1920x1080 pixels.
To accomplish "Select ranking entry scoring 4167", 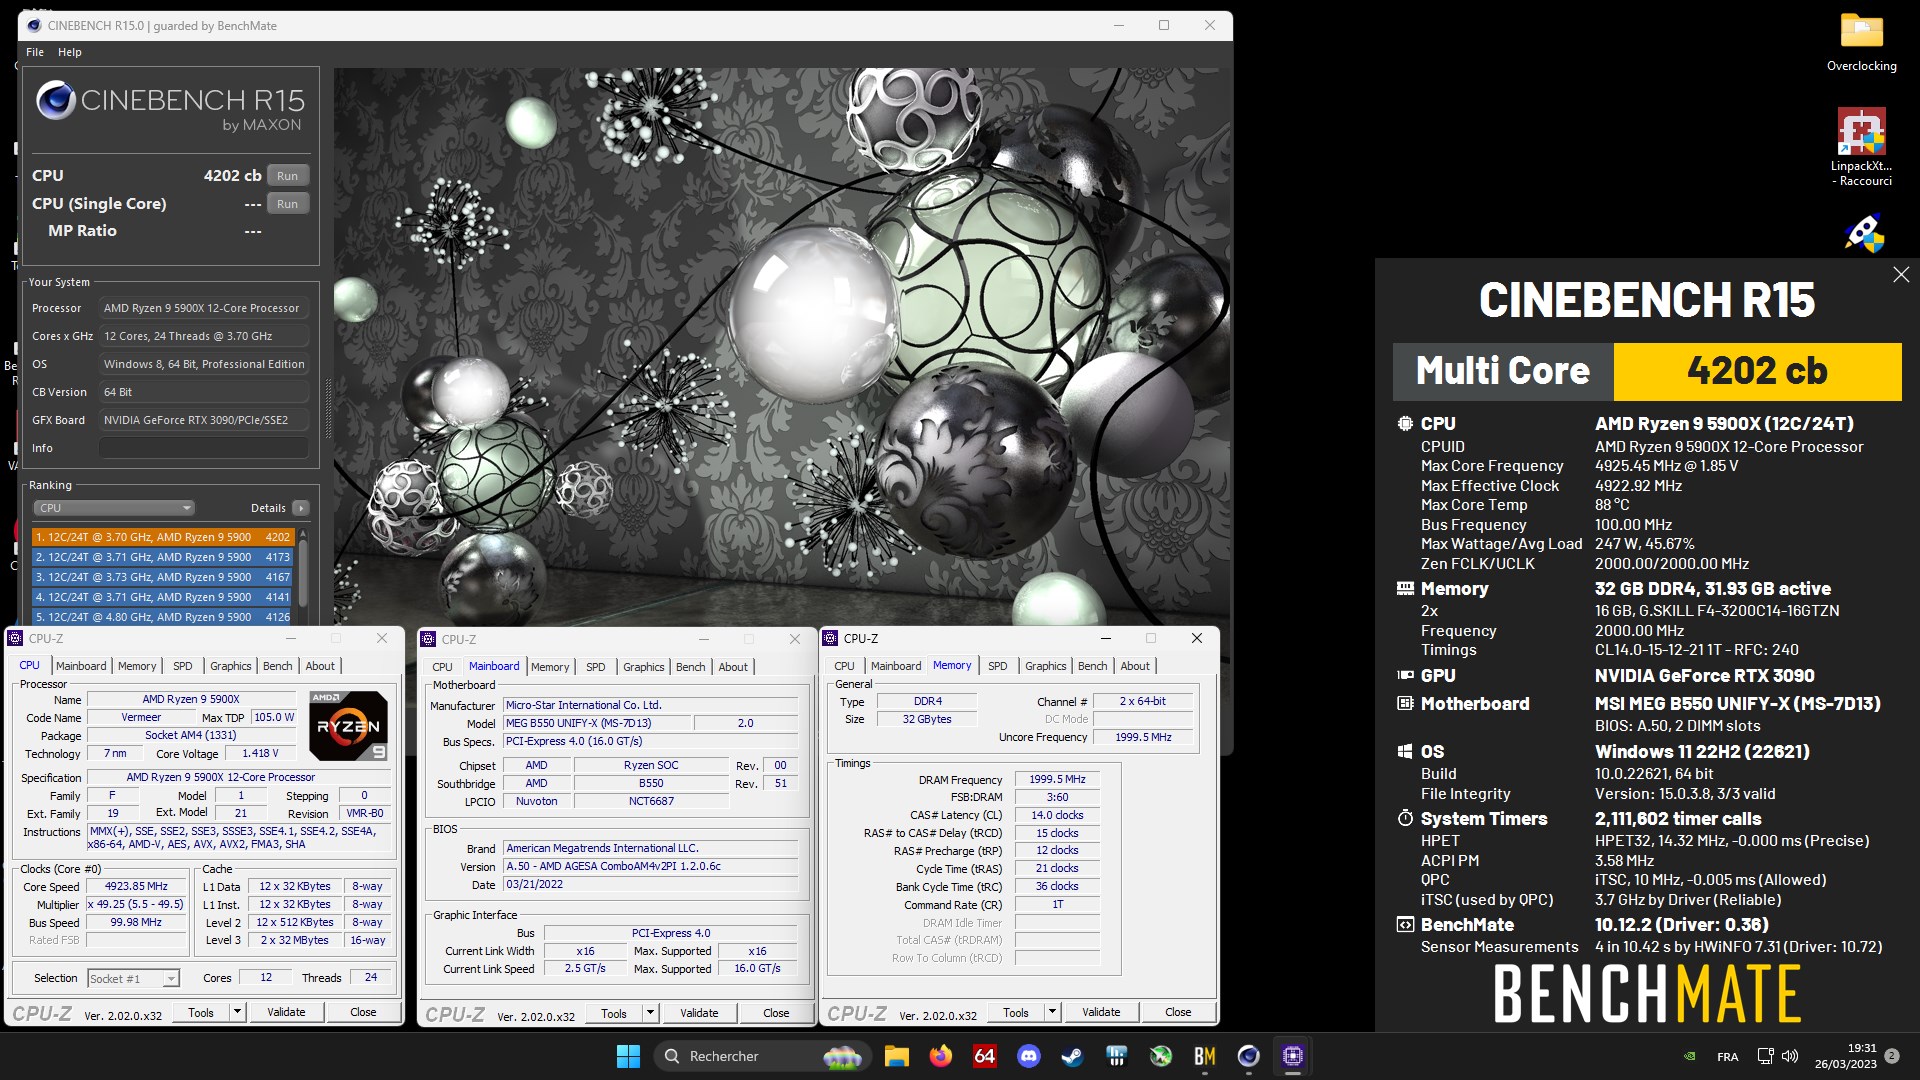I will [x=162, y=577].
